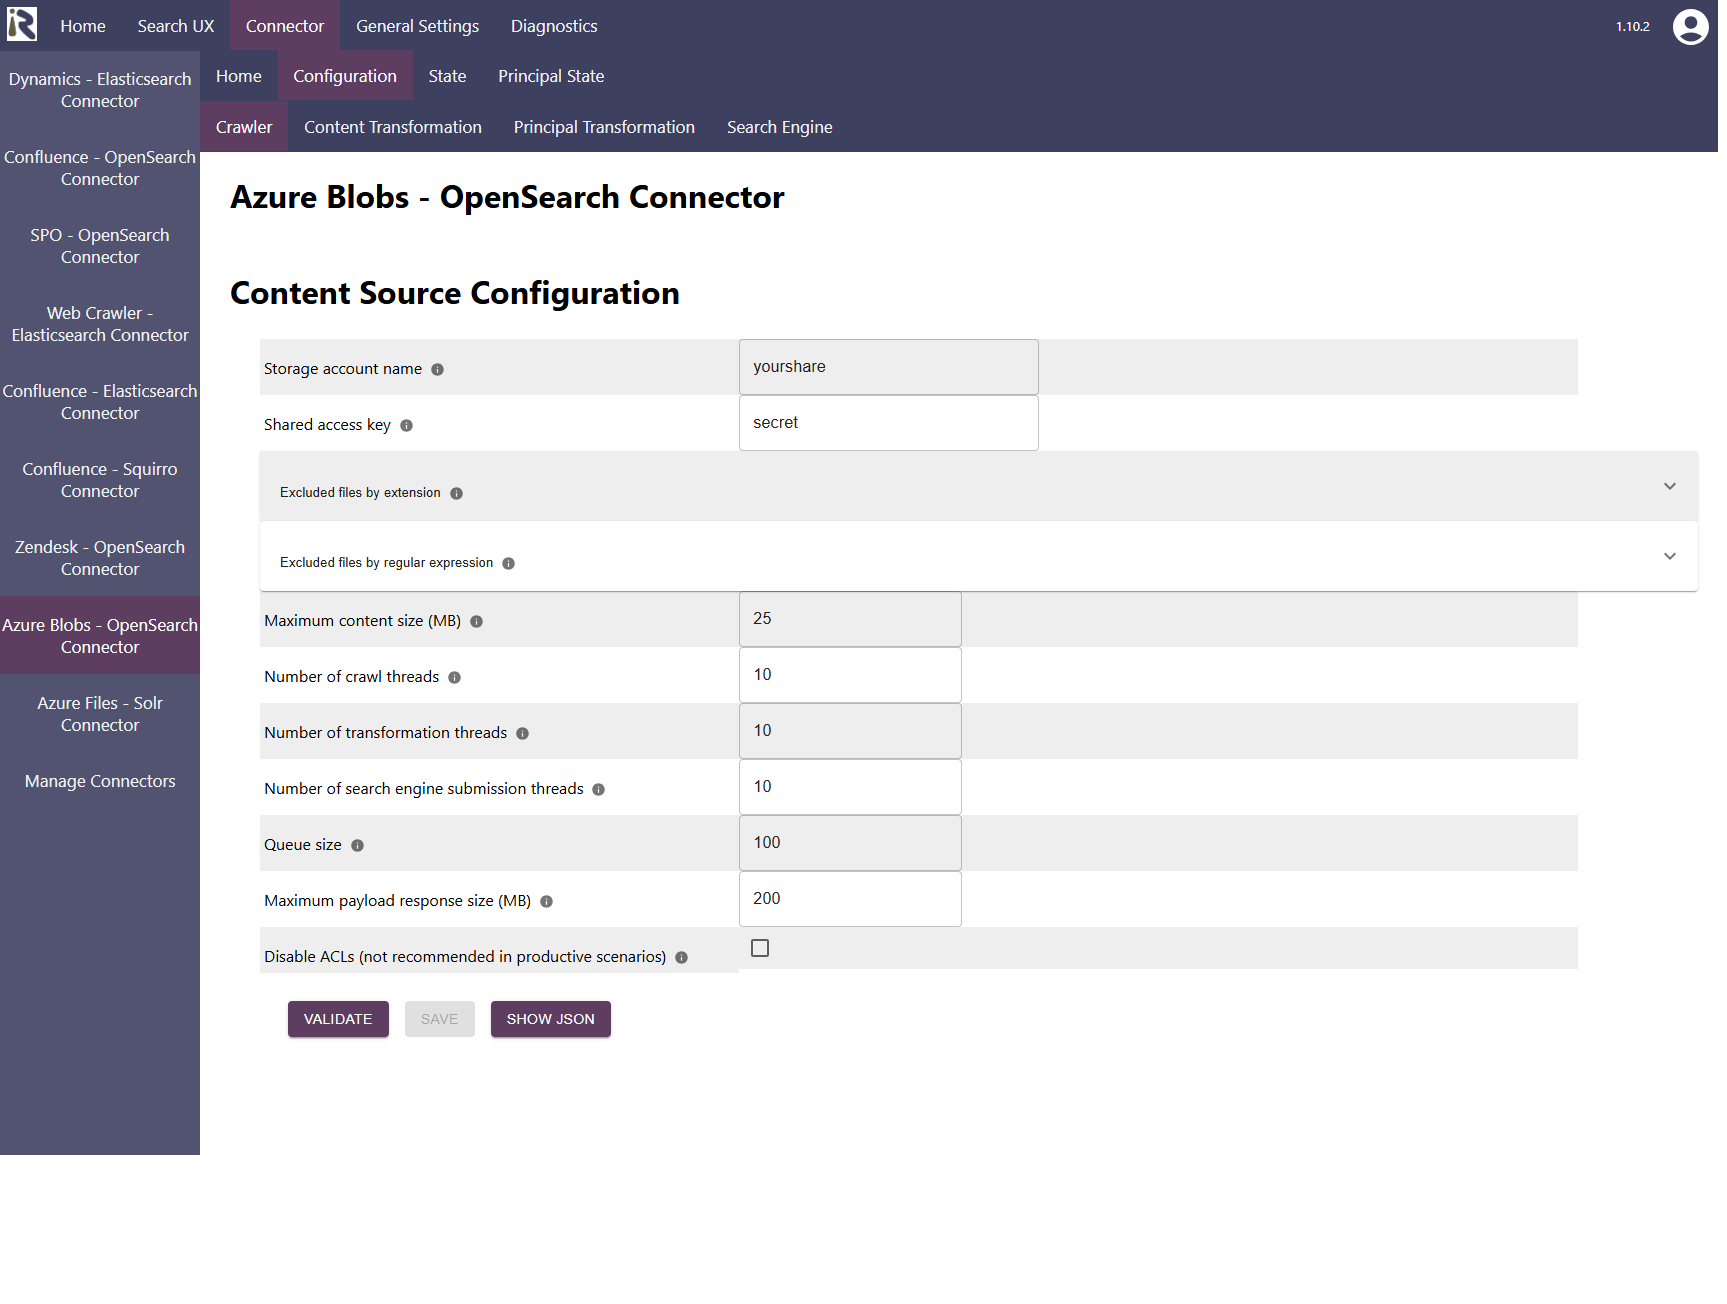Expand Excluded files by extension section
This screenshot has width=1727, height=1304.
pos(1669,487)
